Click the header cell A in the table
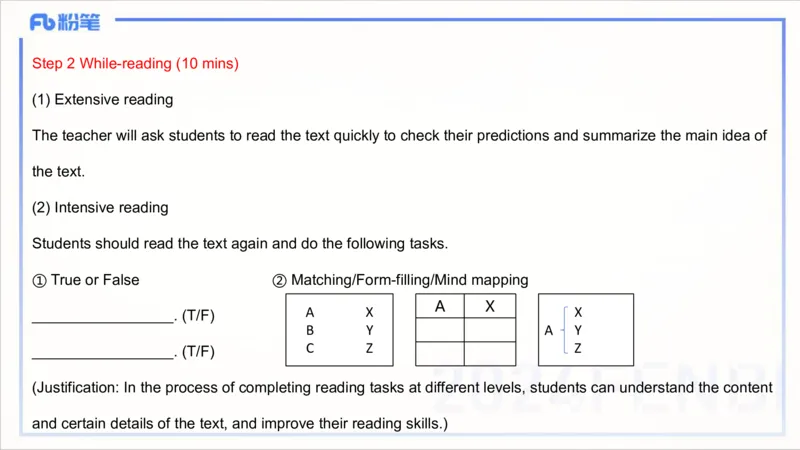 coord(440,307)
